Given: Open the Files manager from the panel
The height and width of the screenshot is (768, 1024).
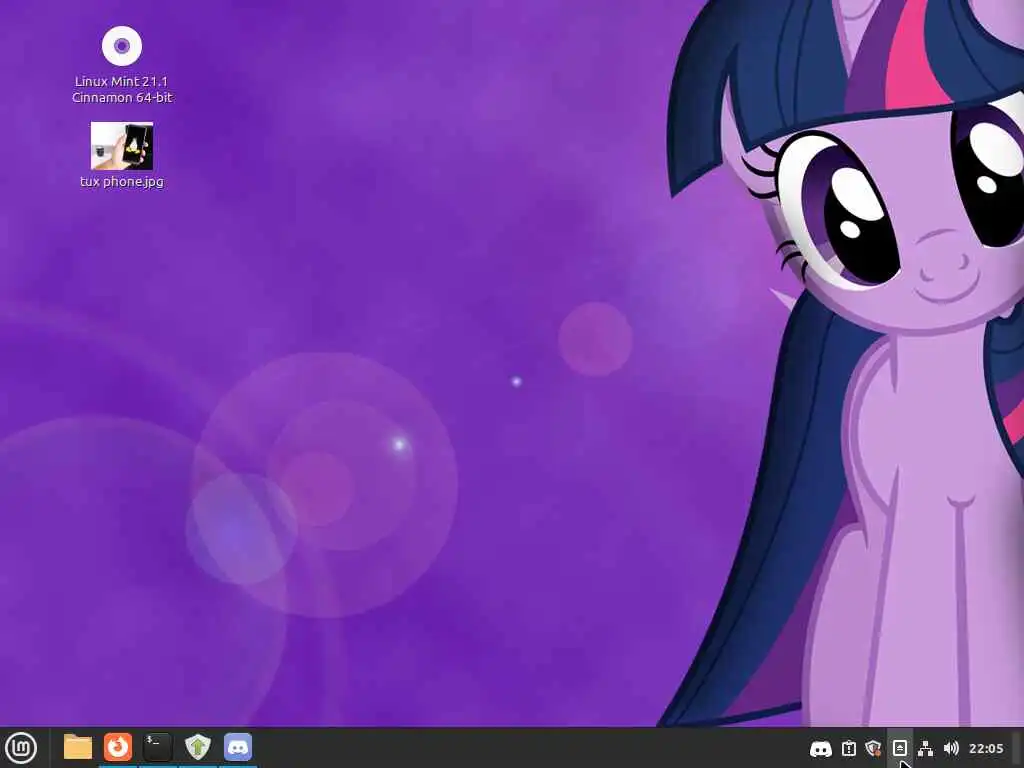Looking at the screenshot, I should [x=78, y=747].
